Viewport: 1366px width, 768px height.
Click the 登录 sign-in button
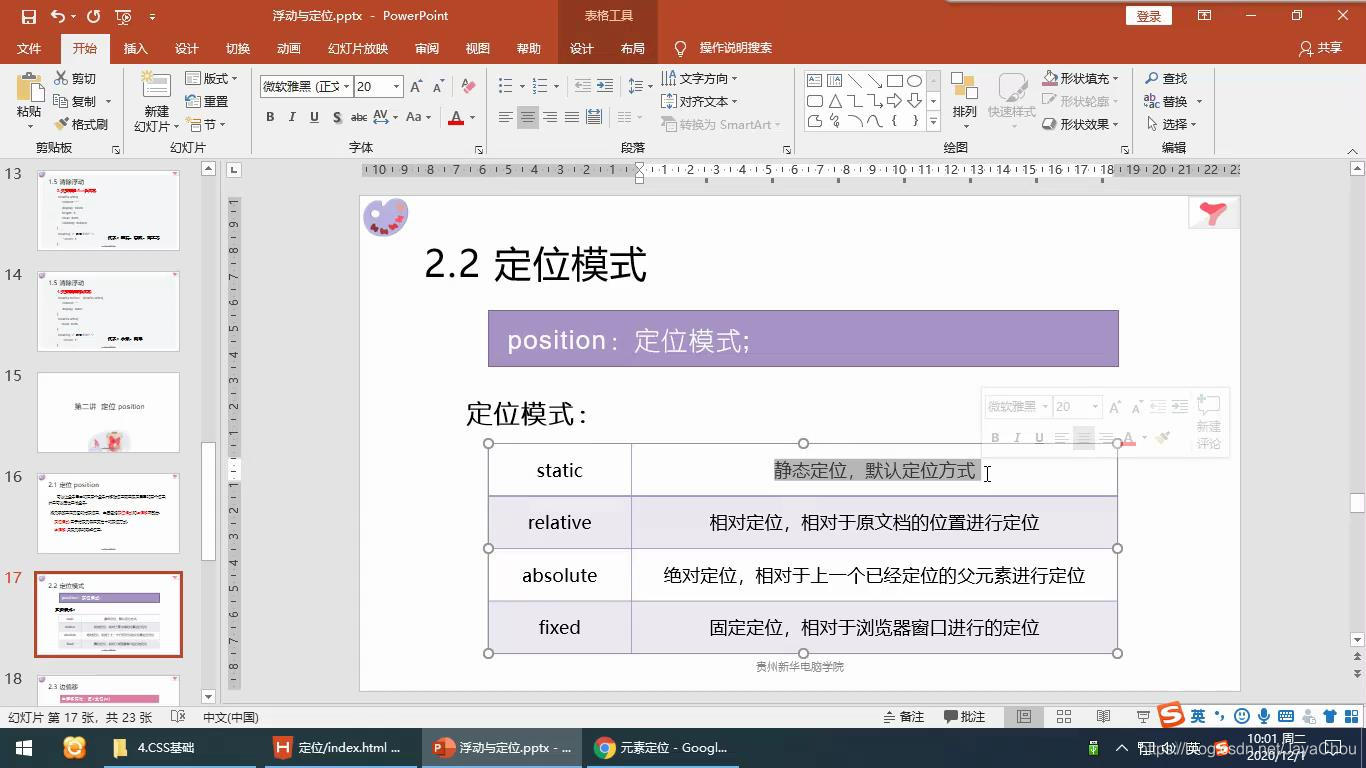pyautogui.click(x=1149, y=16)
